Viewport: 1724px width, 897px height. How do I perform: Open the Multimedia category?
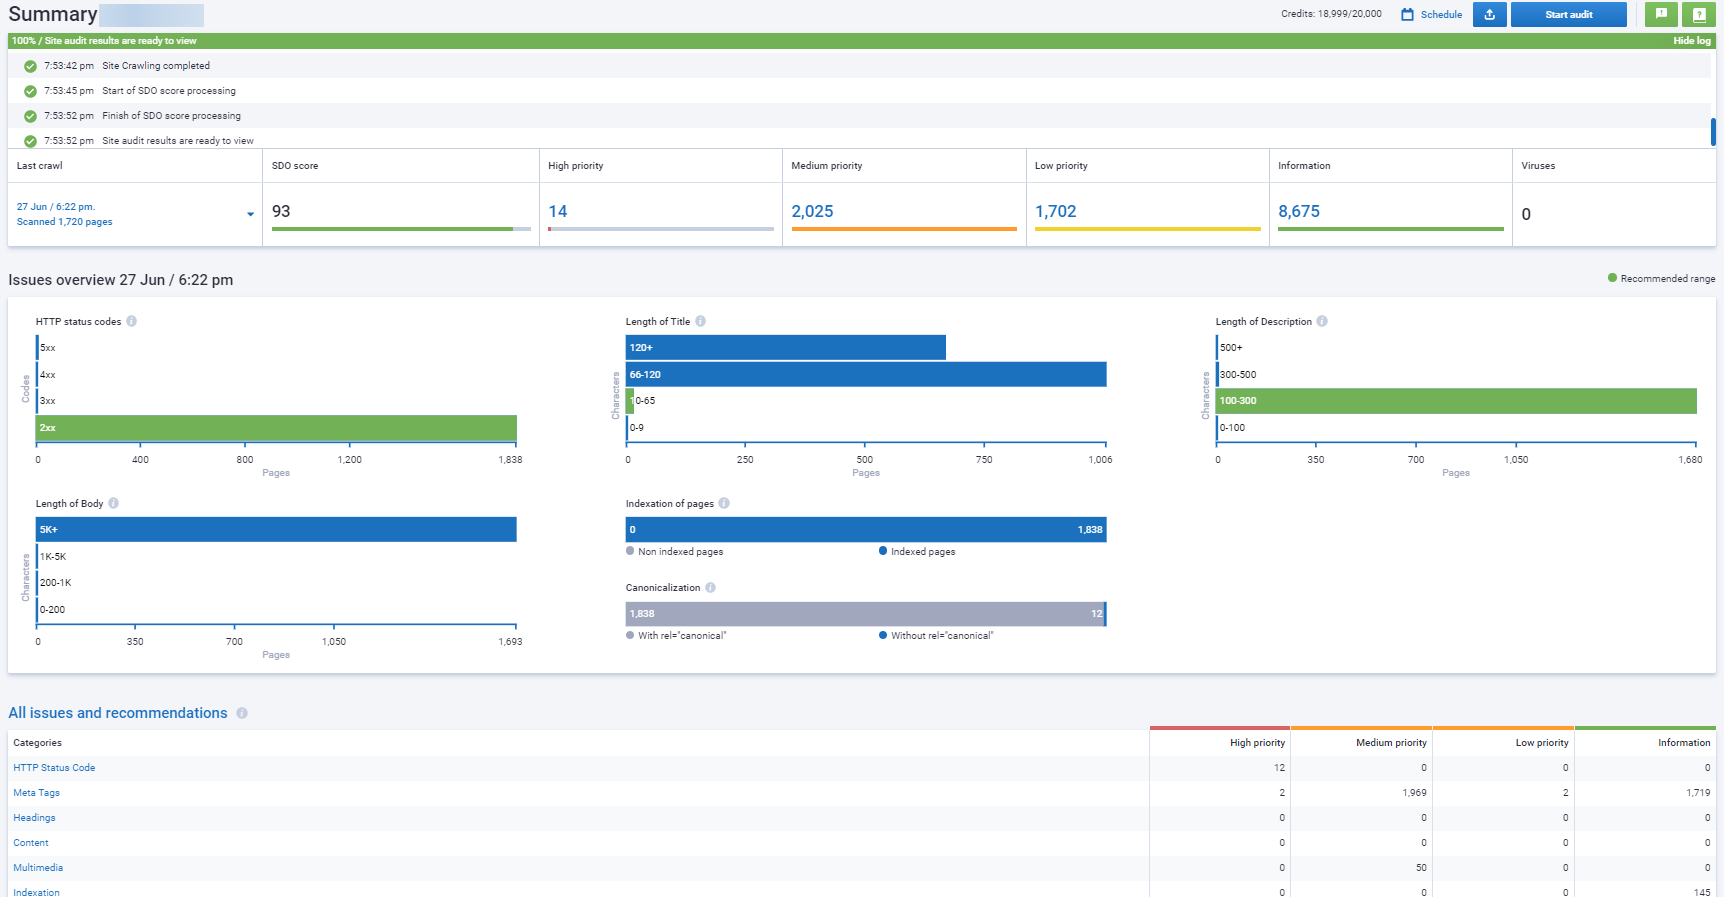[38, 868]
